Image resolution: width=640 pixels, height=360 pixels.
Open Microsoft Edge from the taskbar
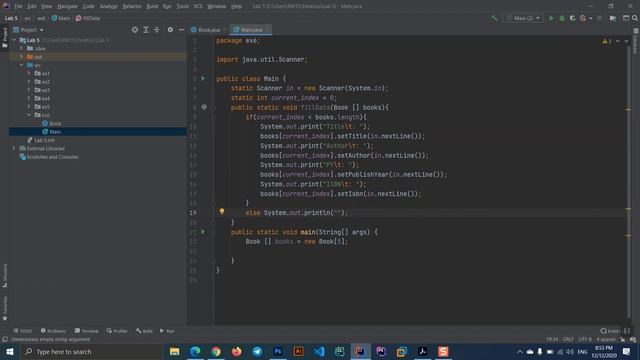click(x=195, y=351)
